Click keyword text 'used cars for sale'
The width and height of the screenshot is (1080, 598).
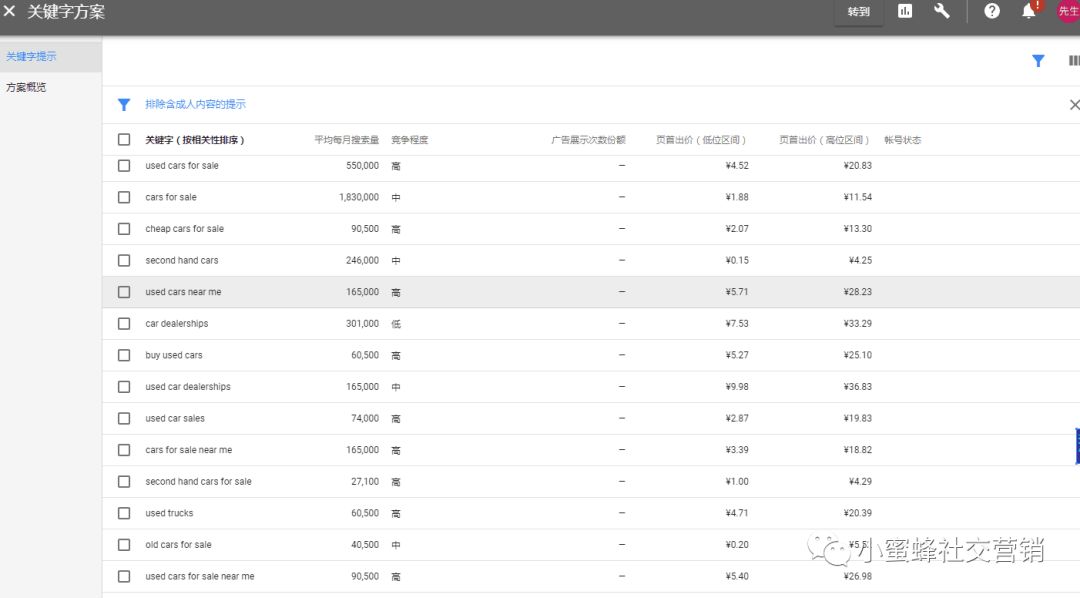tap(182, 165)
